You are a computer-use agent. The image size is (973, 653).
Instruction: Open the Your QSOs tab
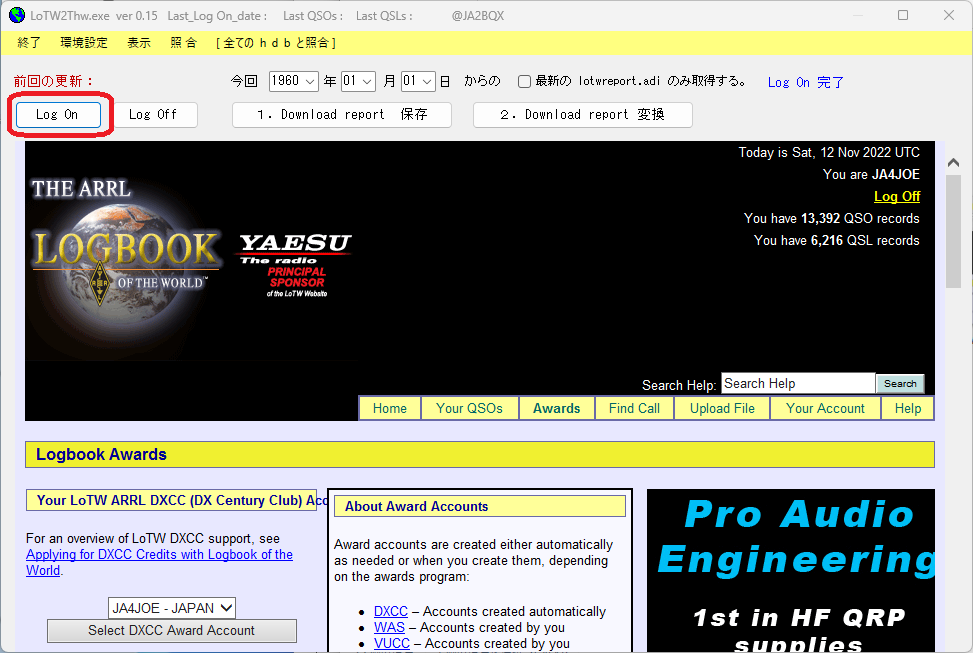[469, 408]
